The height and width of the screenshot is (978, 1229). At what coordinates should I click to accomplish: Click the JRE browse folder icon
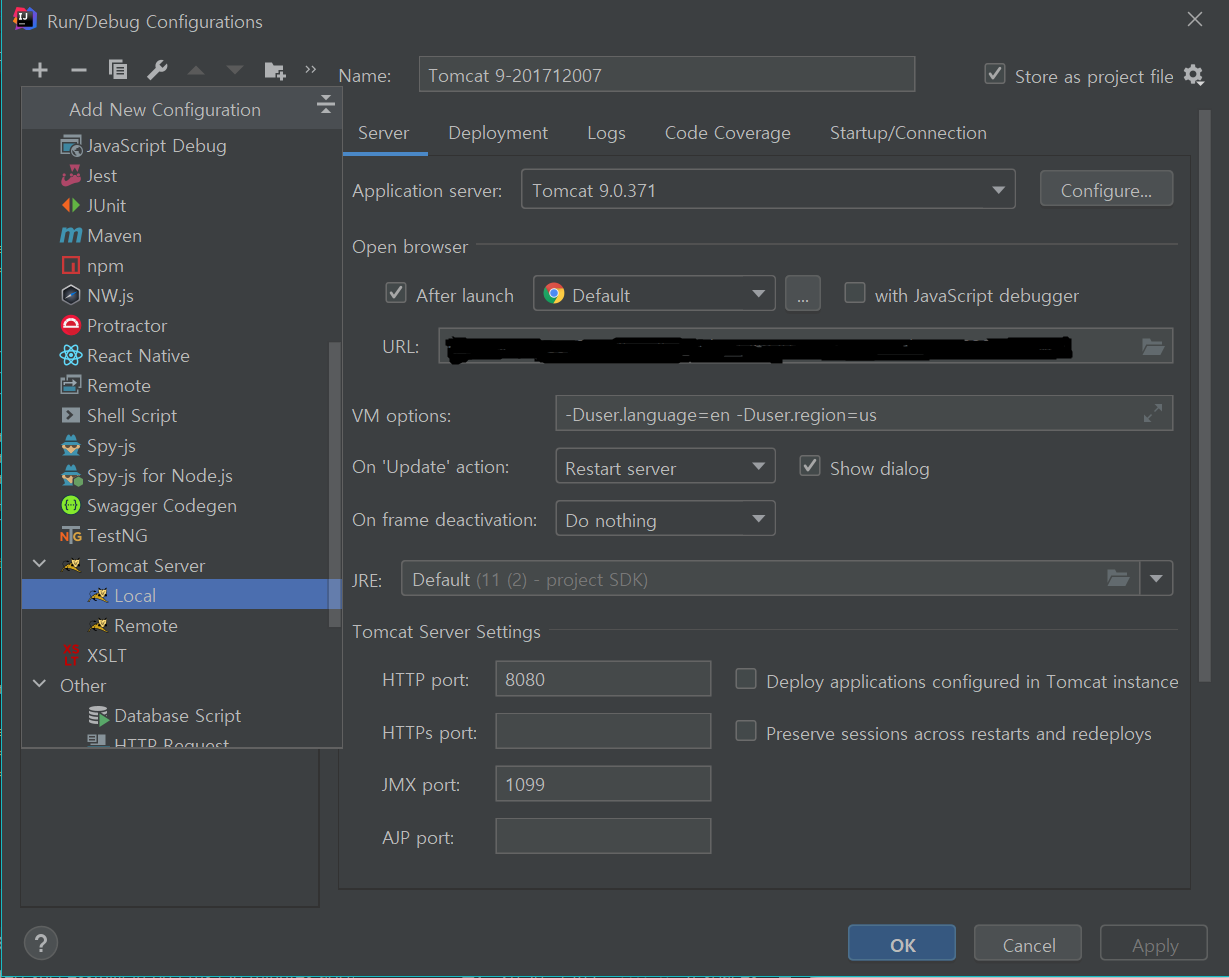(1118, 578)
